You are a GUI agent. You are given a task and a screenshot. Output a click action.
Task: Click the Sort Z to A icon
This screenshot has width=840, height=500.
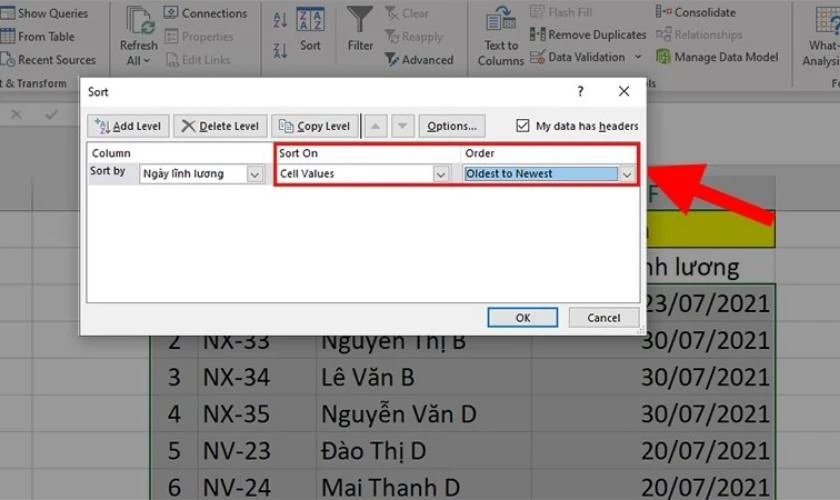279,47
